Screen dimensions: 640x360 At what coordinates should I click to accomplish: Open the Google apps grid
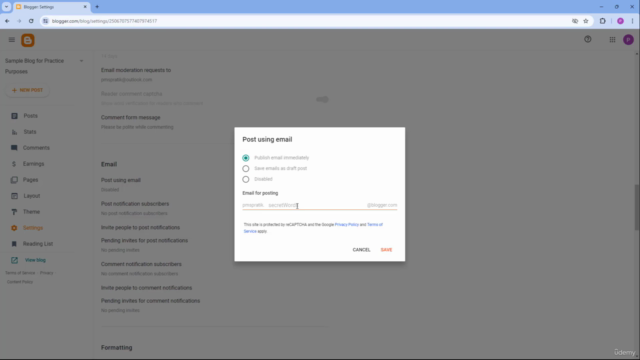click(x=612, y=40)
